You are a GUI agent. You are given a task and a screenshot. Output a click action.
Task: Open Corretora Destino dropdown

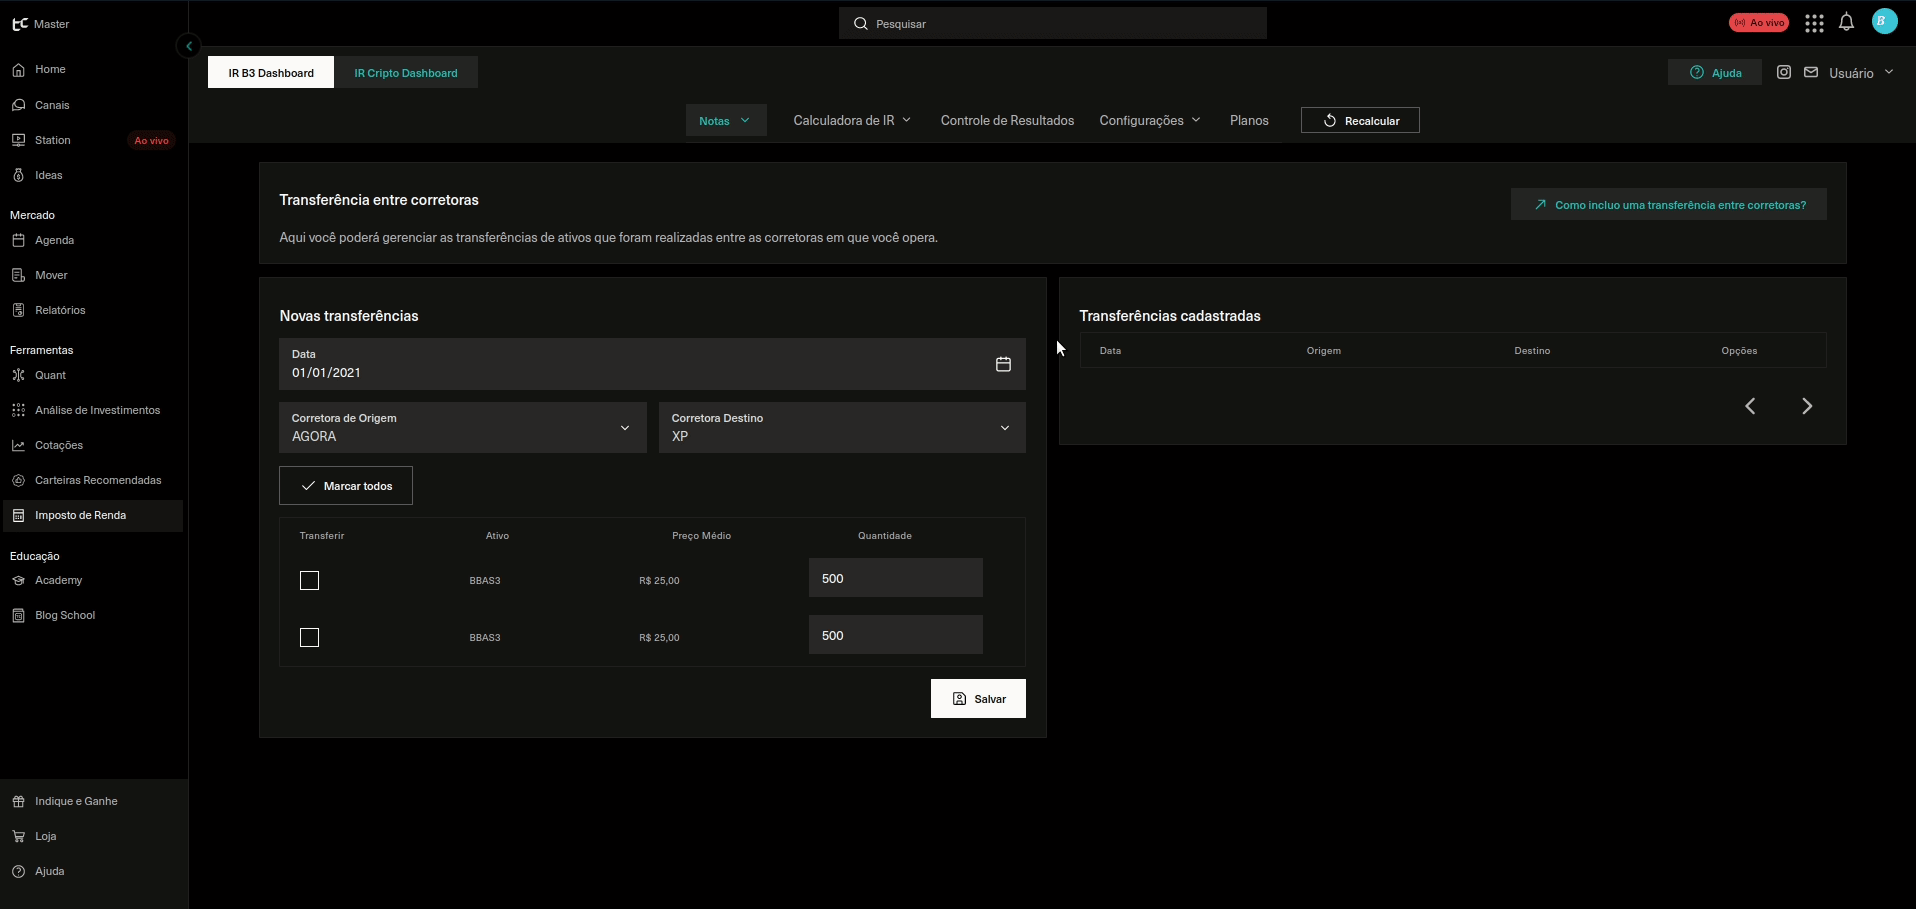click(842, 428)
